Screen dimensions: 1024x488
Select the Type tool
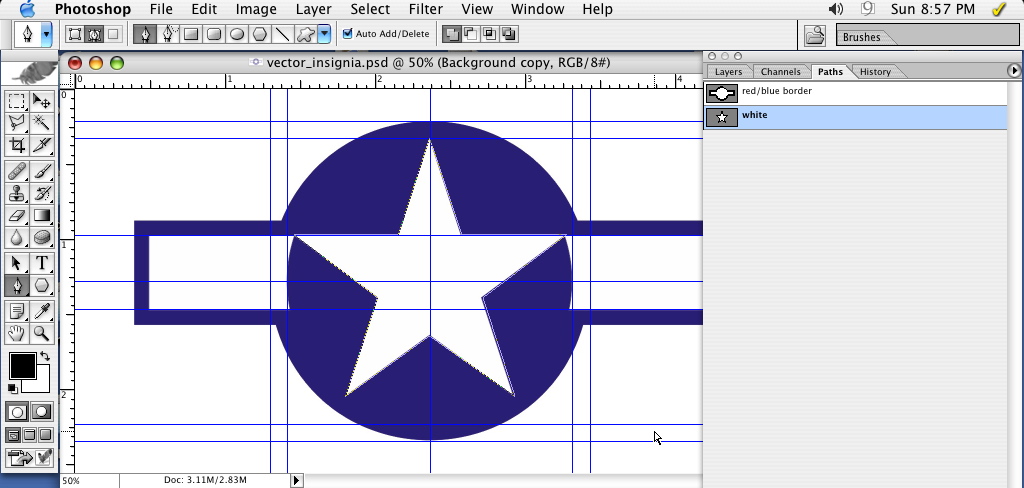click(x=42, y=263)
